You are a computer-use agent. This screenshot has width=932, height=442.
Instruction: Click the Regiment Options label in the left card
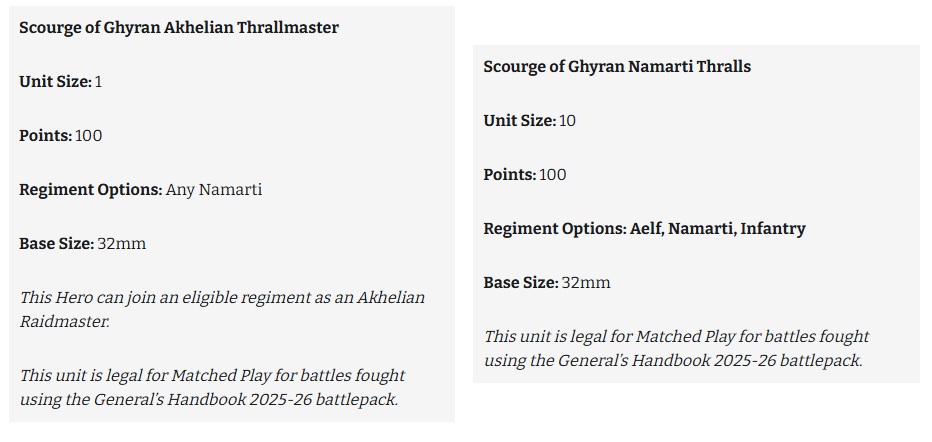pyautogui.click(x=91, y=190)
